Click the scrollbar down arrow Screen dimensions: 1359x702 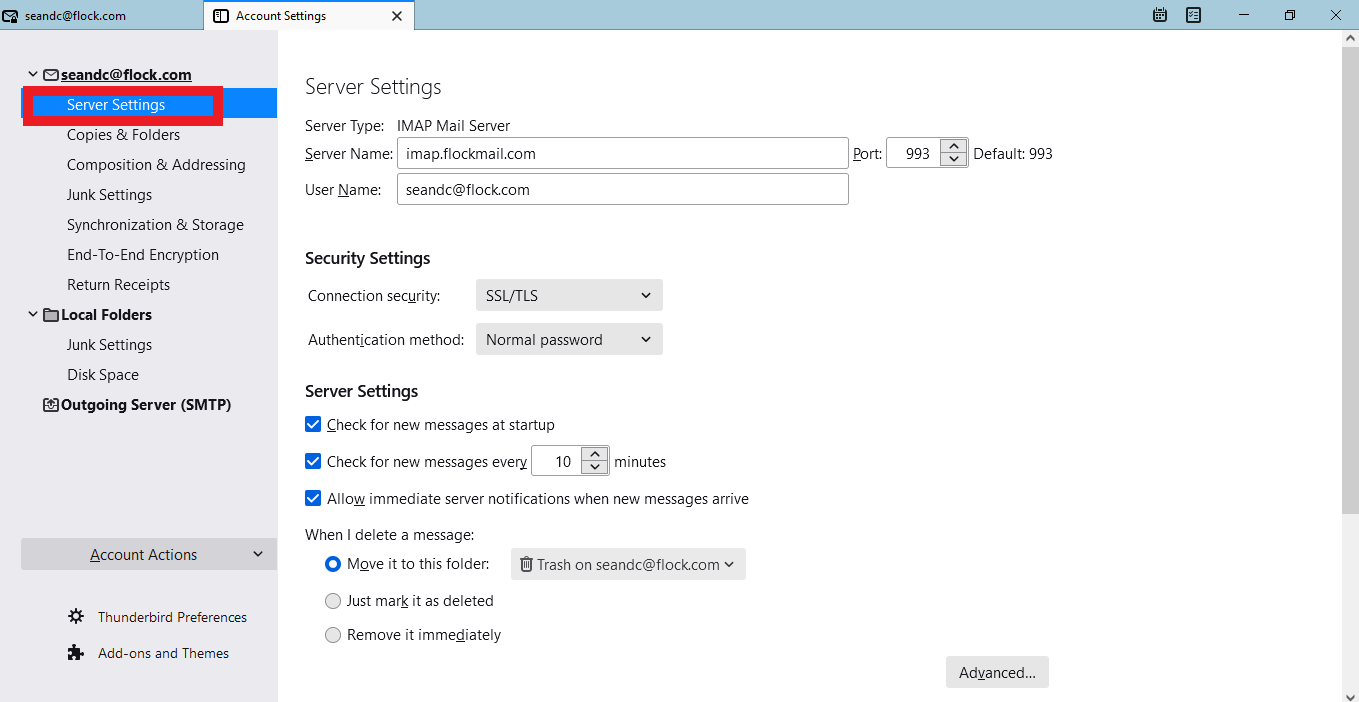pos(1350,694)
